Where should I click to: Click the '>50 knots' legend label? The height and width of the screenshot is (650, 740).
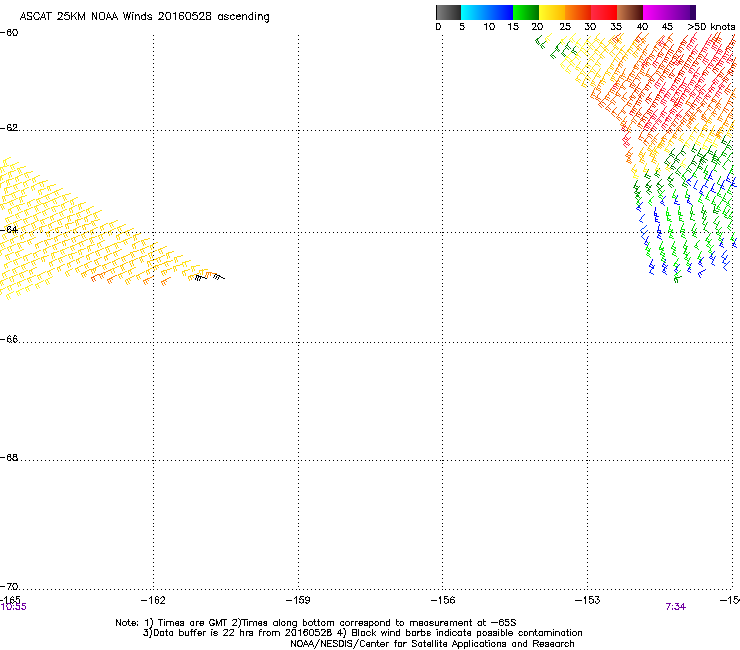[x=711, y=27]
